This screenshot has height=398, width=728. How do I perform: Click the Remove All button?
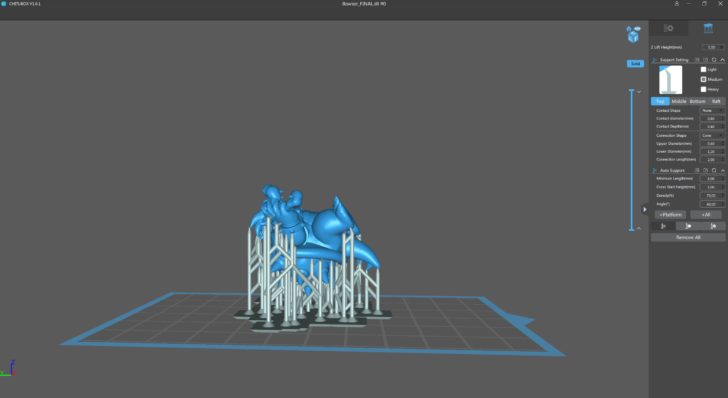pyautogui.click(x=688, y=237)
